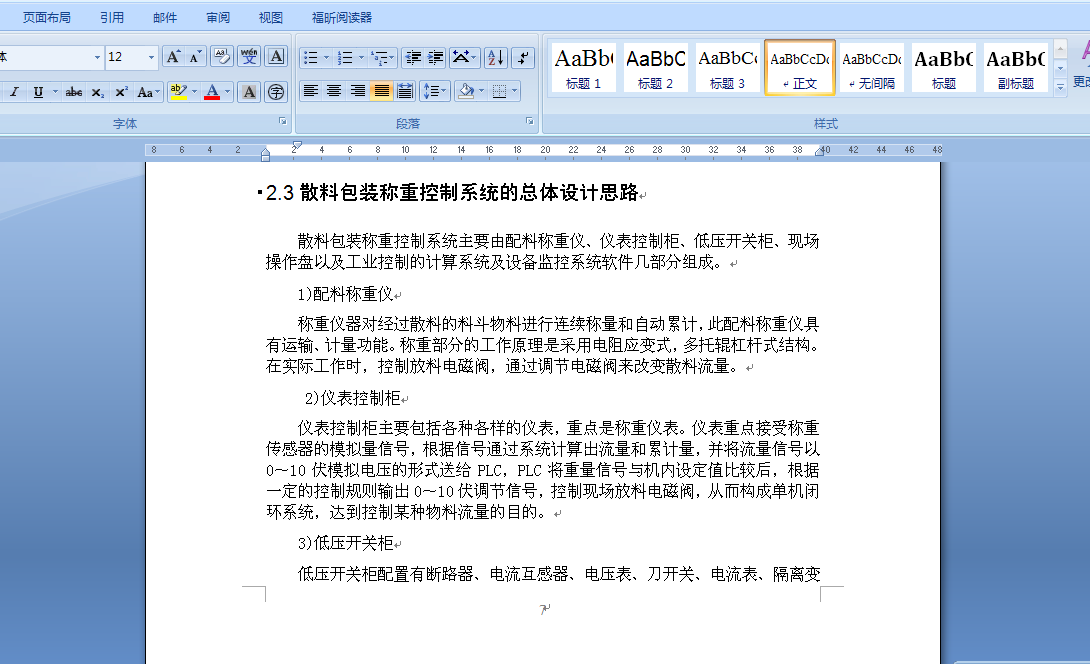The width and height of the screenshot is (1090, 664).
Task: Apply yellow text highlight color
Action: (x=178, y=92)
